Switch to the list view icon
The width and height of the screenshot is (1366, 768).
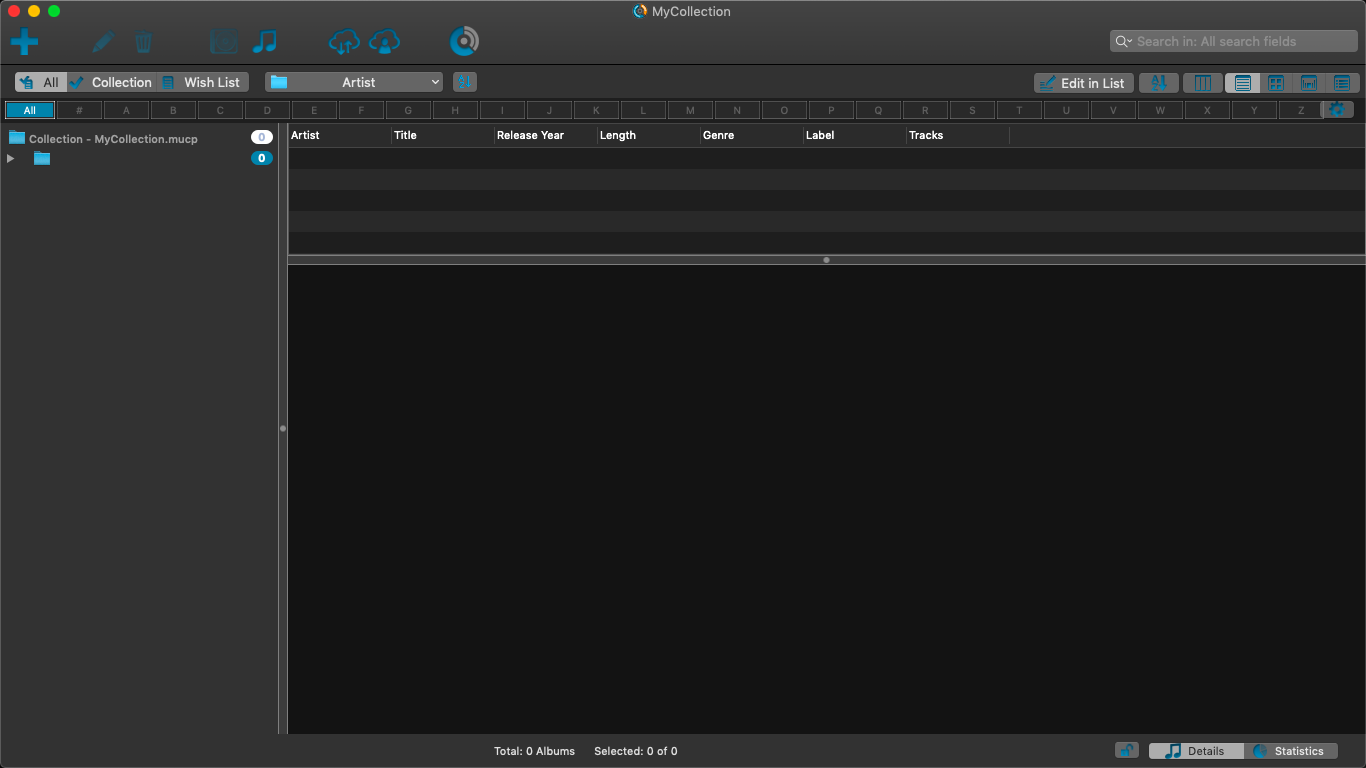pos(1242,83)
